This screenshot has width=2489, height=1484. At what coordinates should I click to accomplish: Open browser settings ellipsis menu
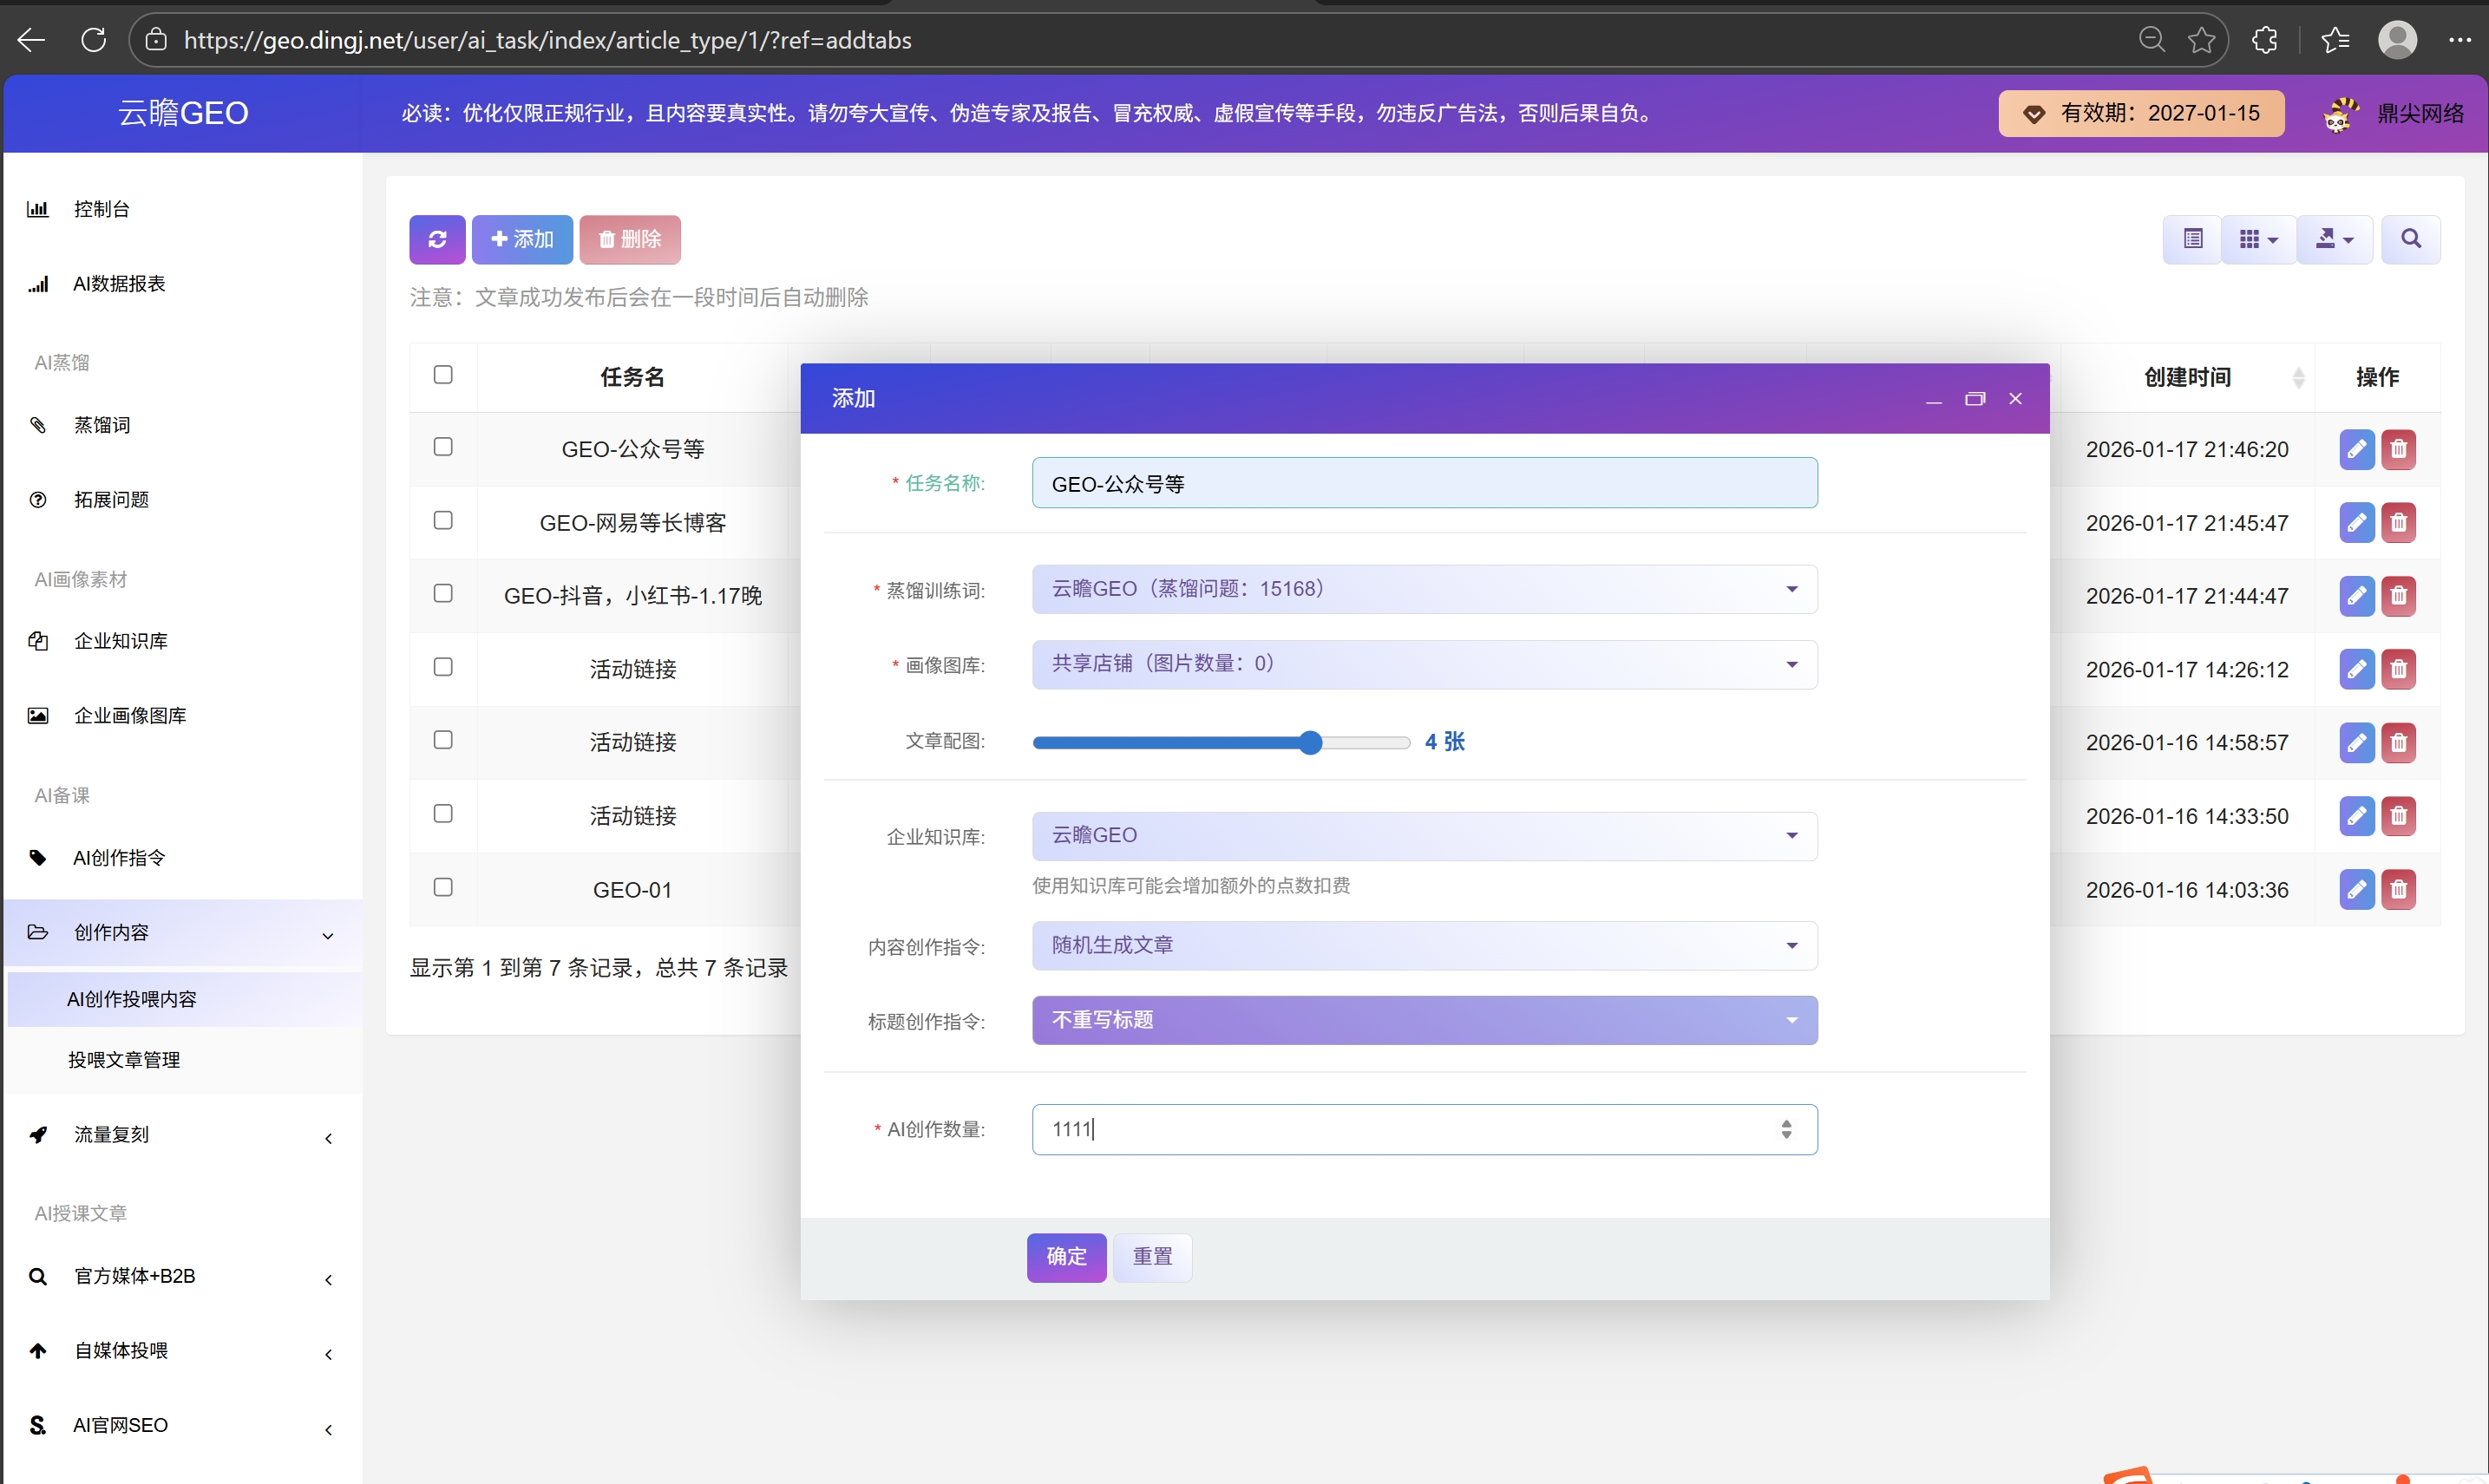click(2460, 40)
